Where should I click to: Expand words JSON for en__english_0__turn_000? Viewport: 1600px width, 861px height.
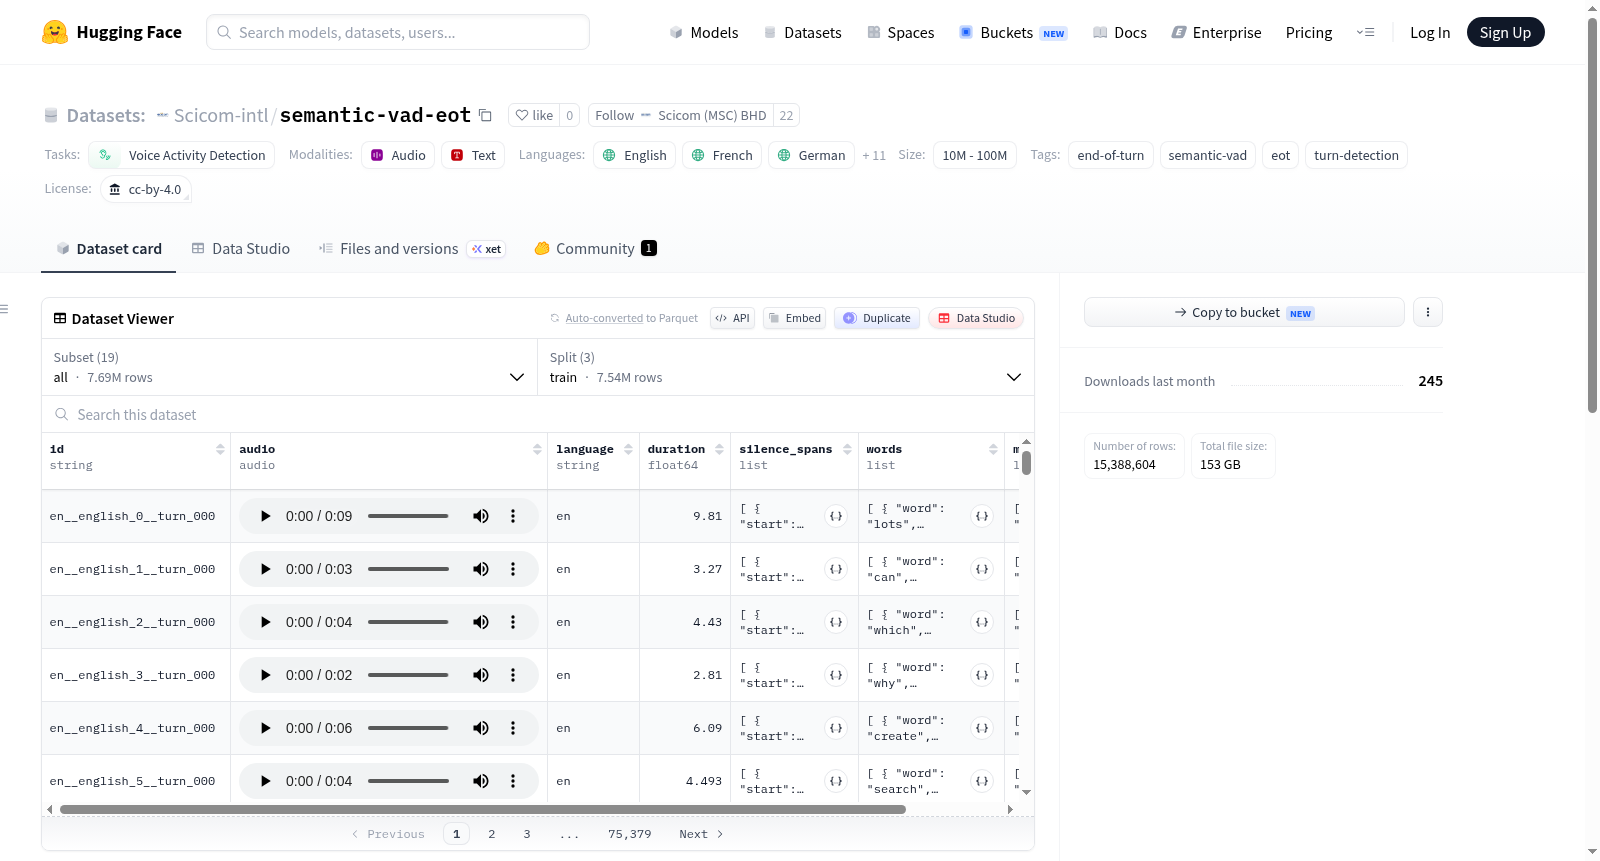tap(982, 516)
